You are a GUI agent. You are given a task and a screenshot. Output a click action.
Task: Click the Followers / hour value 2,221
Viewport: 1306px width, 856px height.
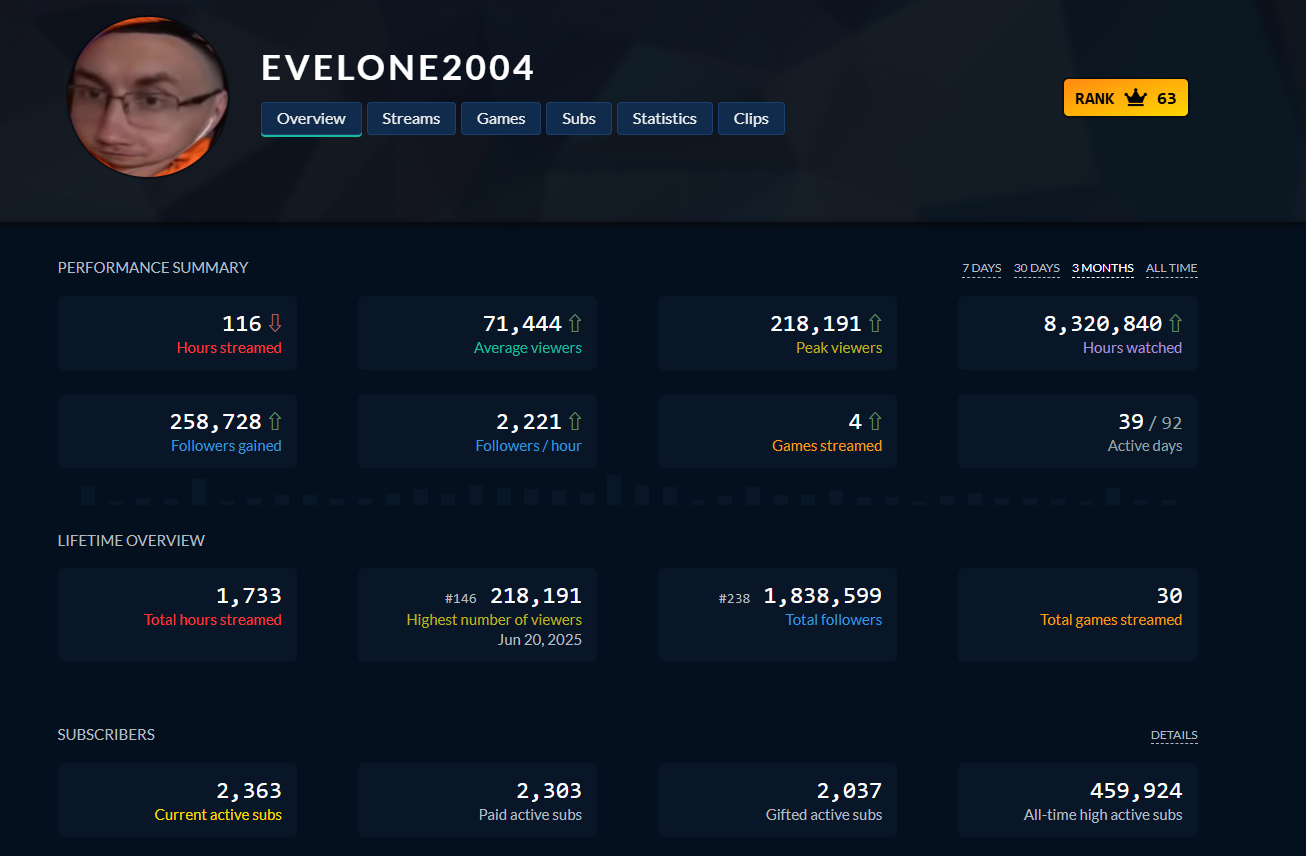529,421
